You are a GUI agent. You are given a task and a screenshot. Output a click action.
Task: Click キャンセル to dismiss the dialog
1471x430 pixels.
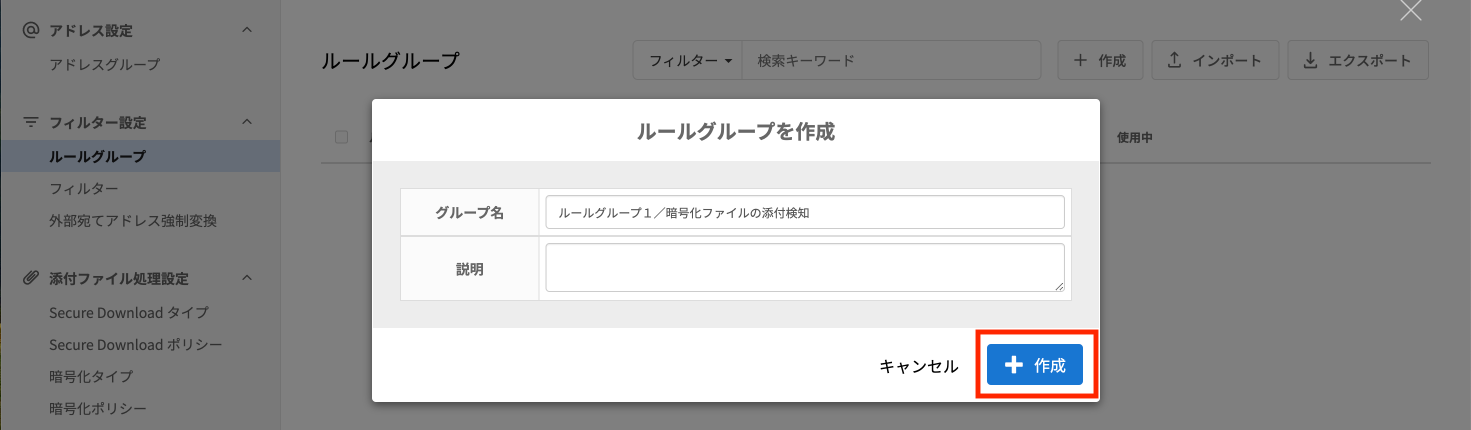918,366
